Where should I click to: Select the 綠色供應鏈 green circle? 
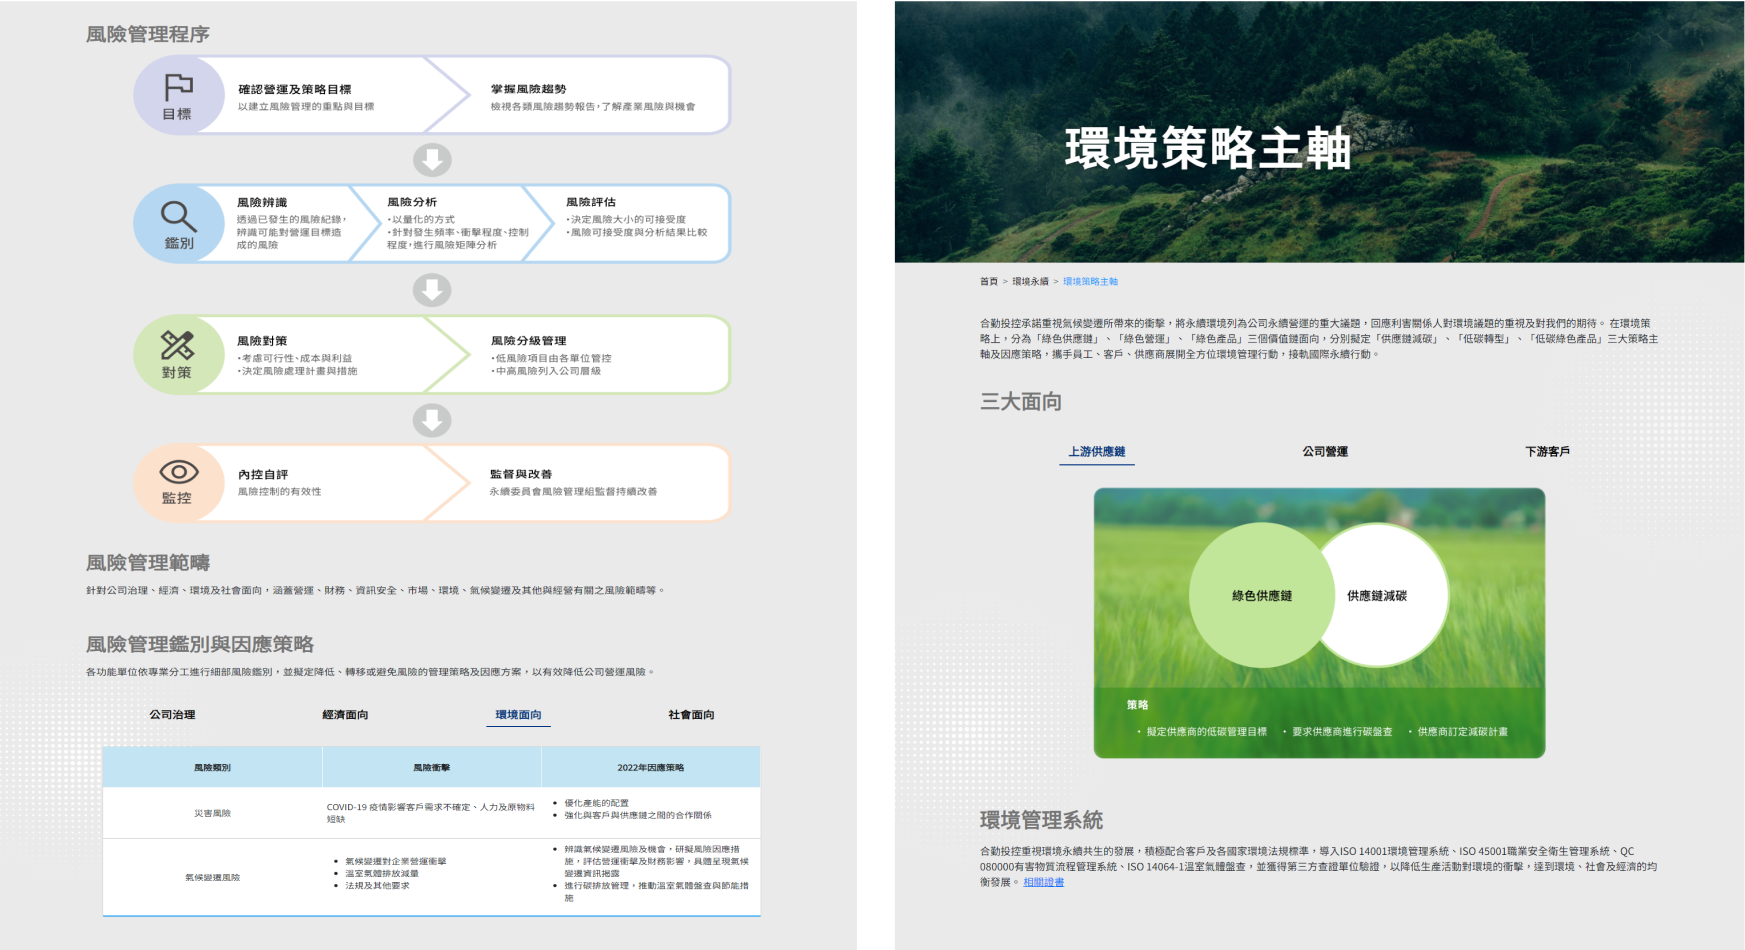click(1261, 595)
